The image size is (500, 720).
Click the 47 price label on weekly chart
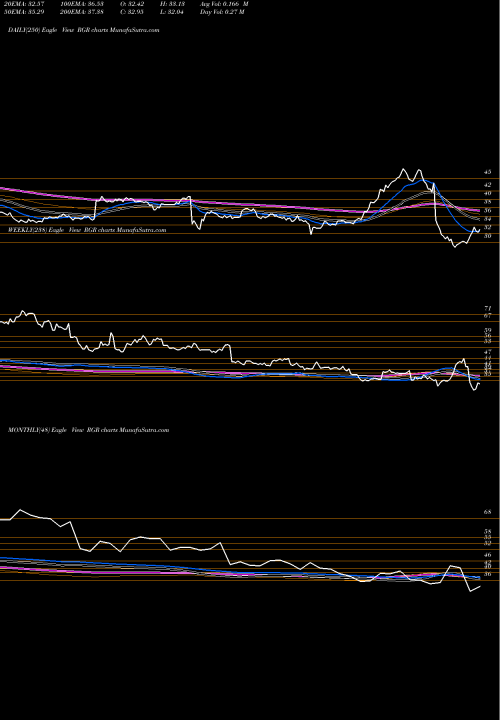tap(488, 351)
